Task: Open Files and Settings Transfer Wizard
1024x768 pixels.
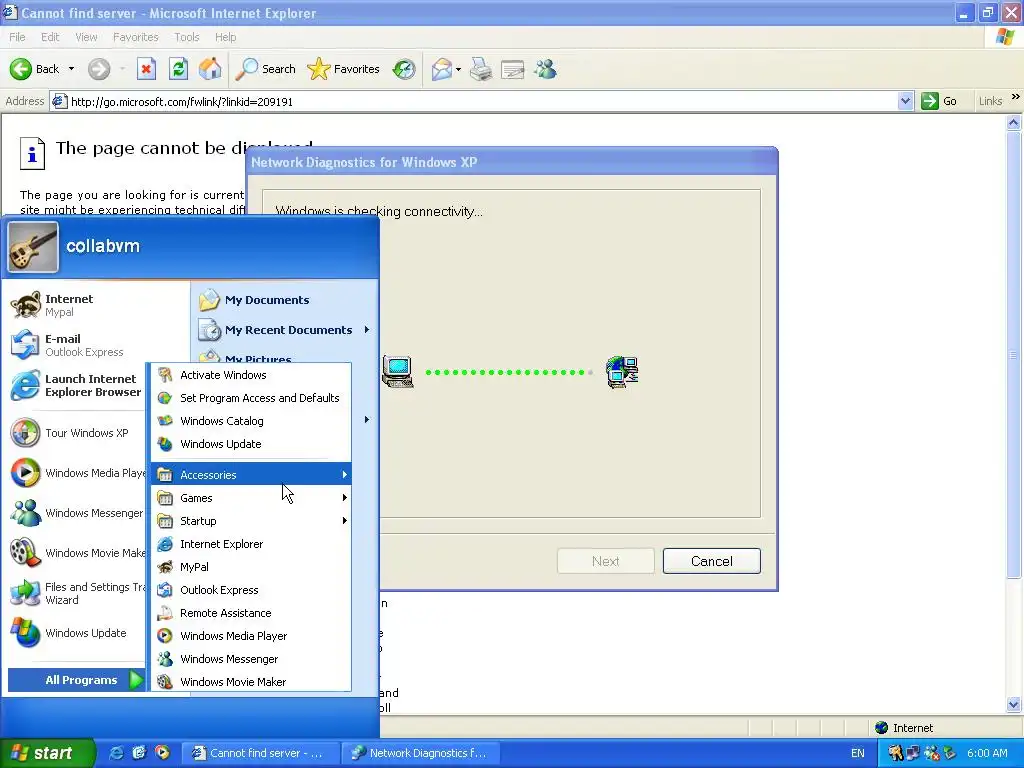Action: tap(78, 593)
